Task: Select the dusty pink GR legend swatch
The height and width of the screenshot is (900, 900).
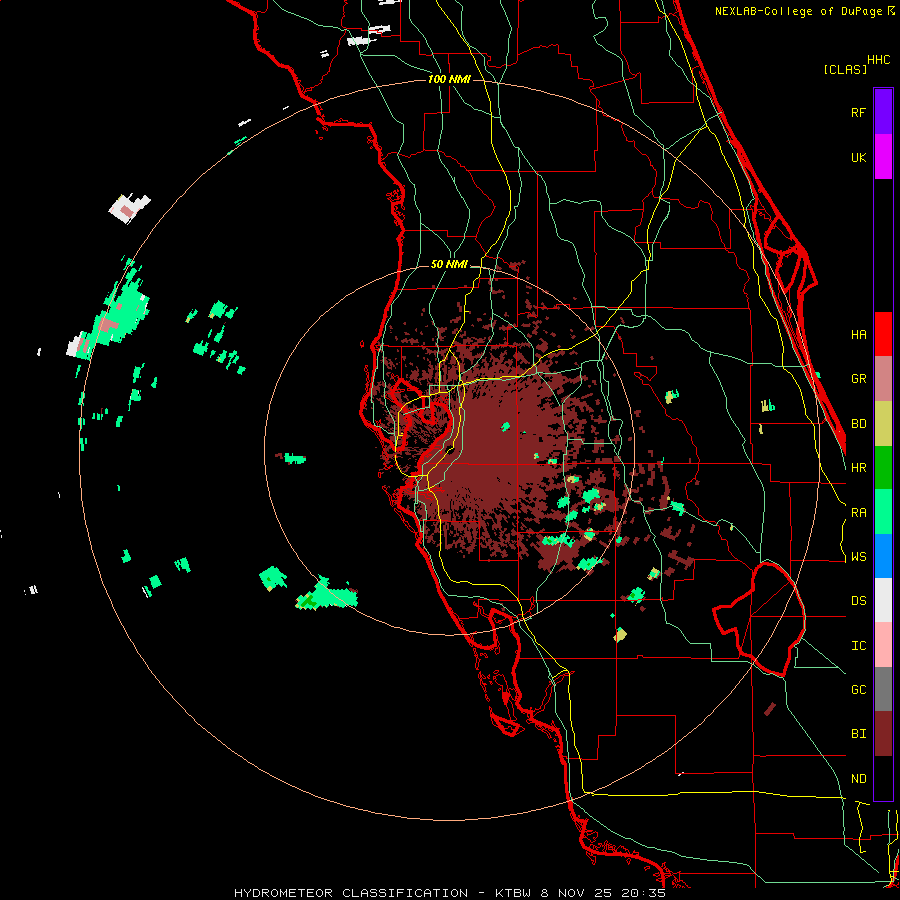Action: (883, 379)
